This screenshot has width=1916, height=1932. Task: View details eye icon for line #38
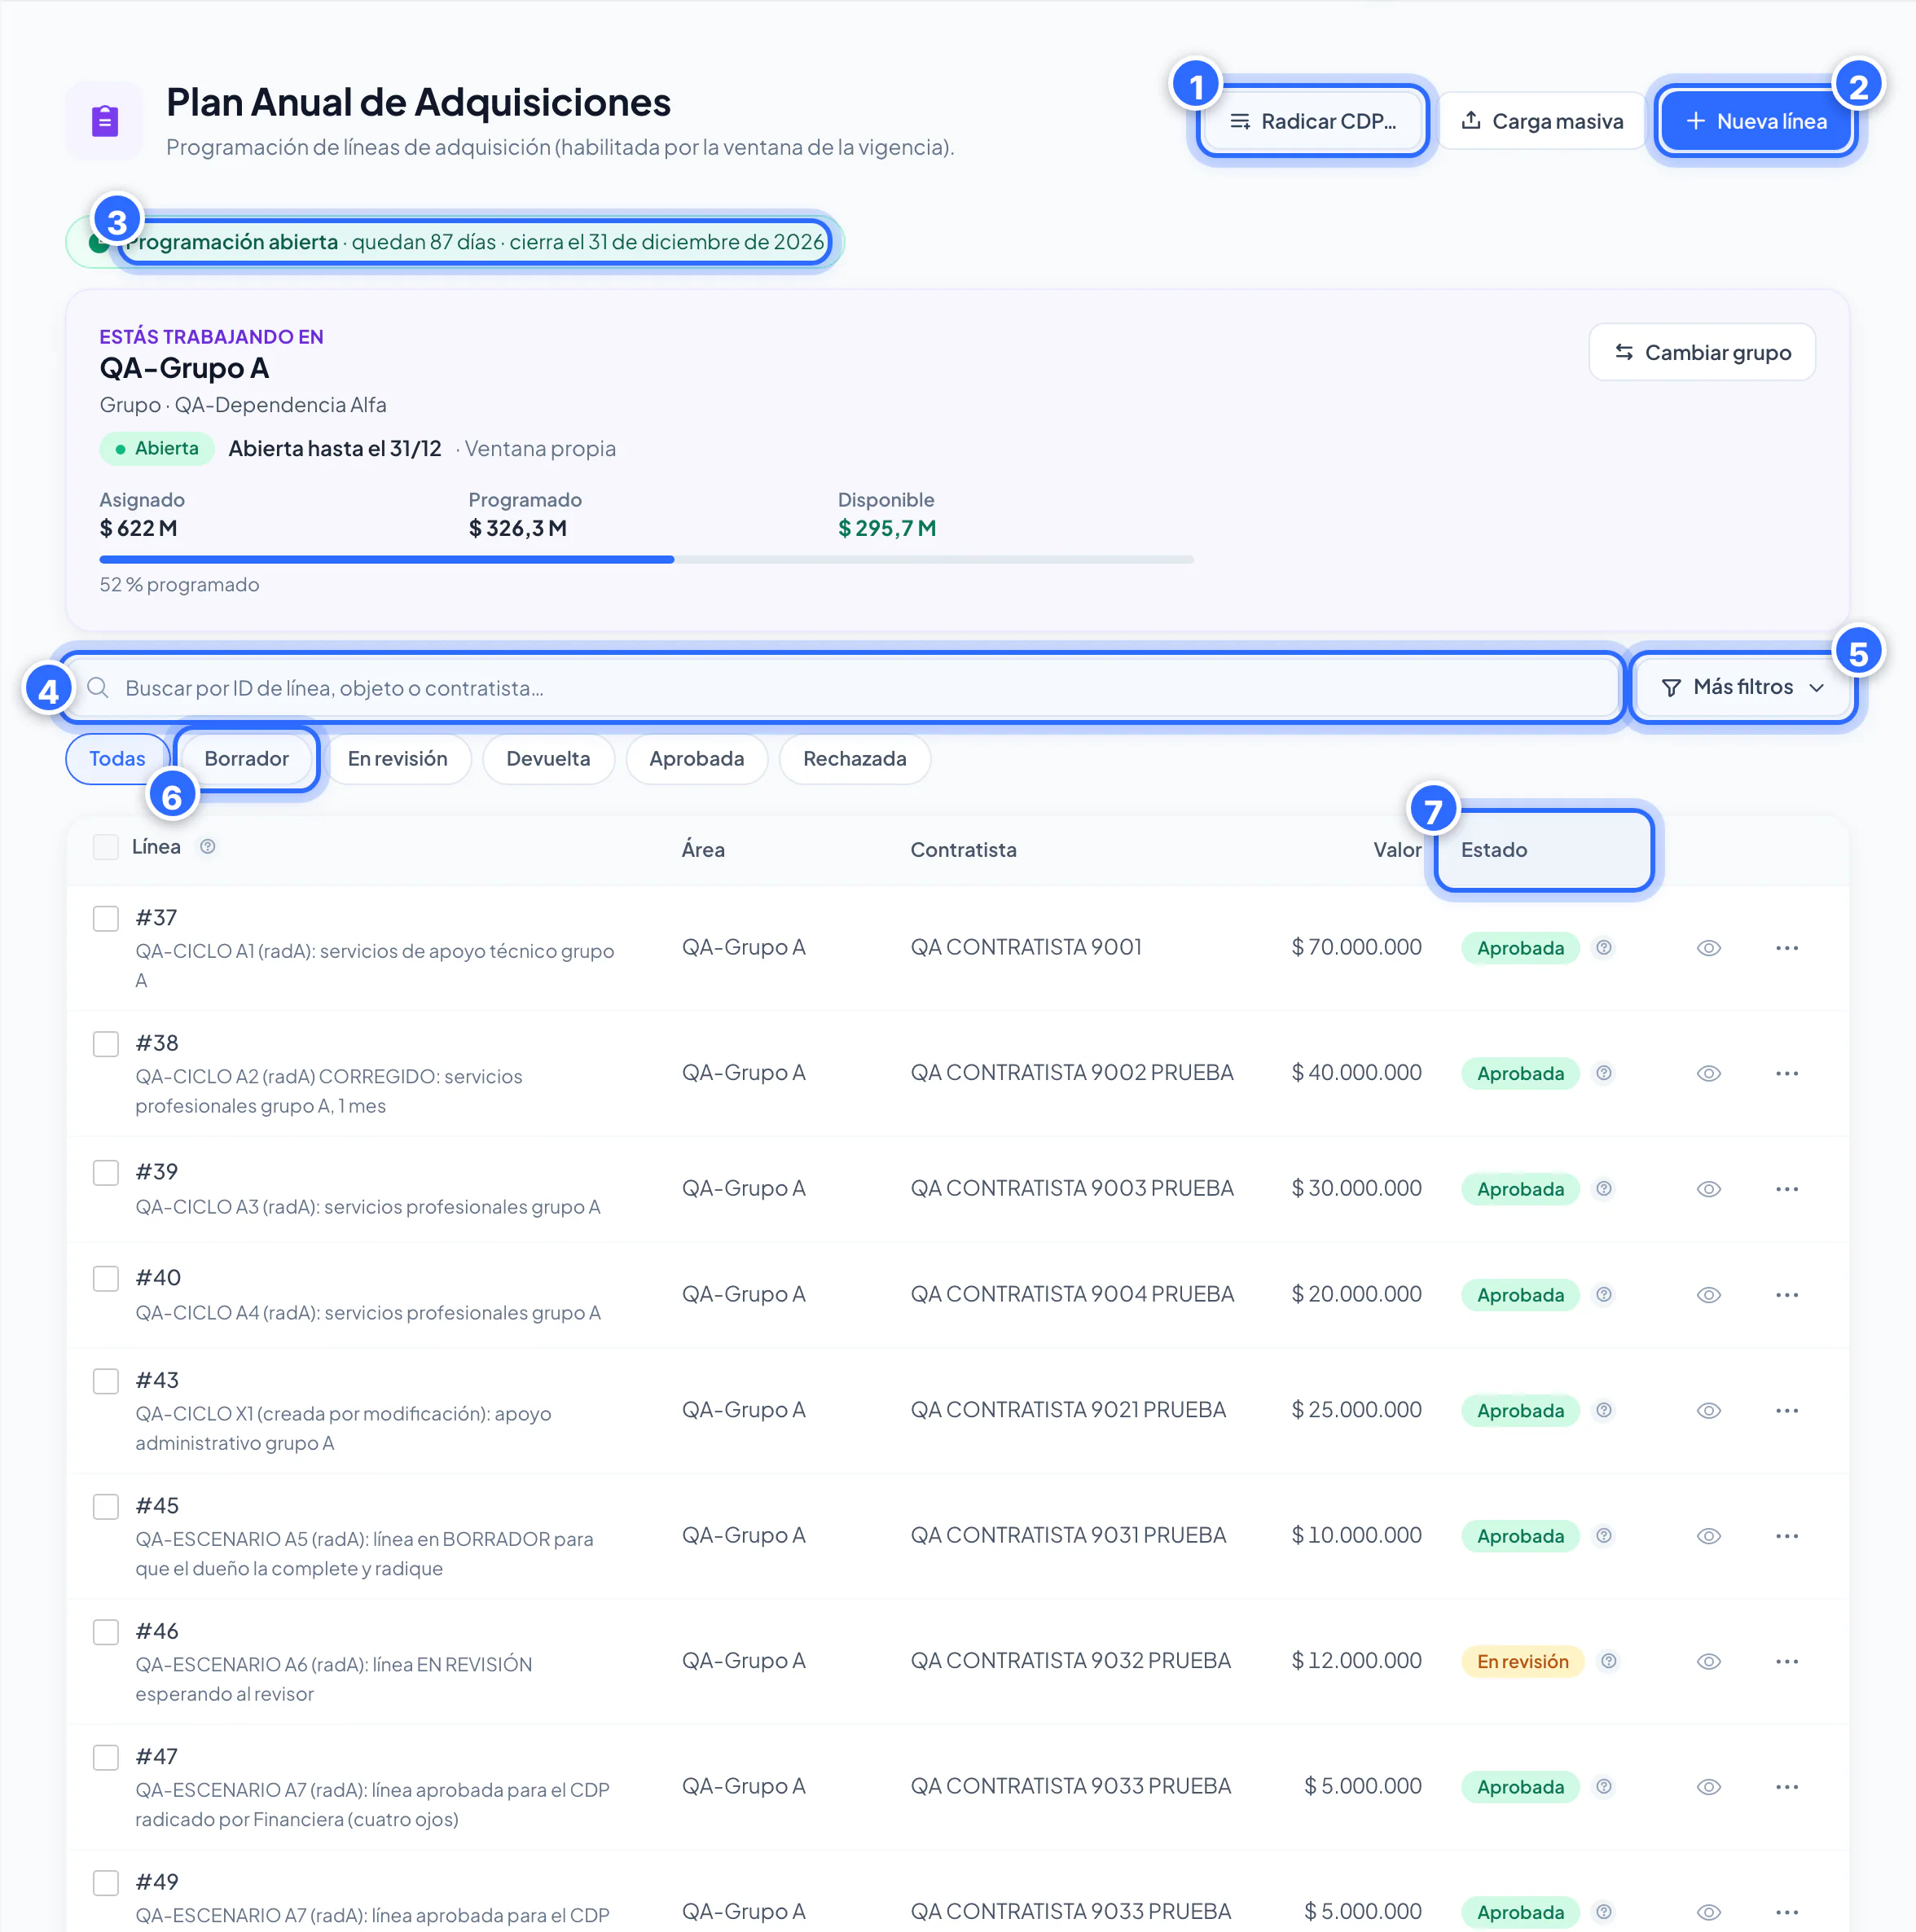(1708, 1073)
